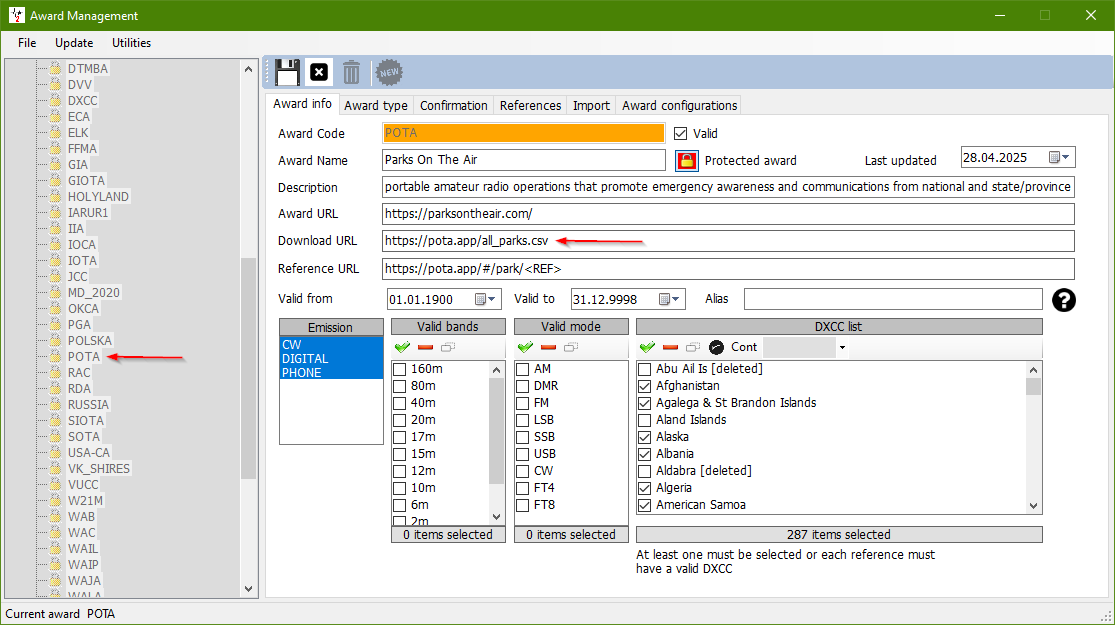Click the Download URL input field
The height and width of the screenshot is (625, 1115).
click(728, 240)
